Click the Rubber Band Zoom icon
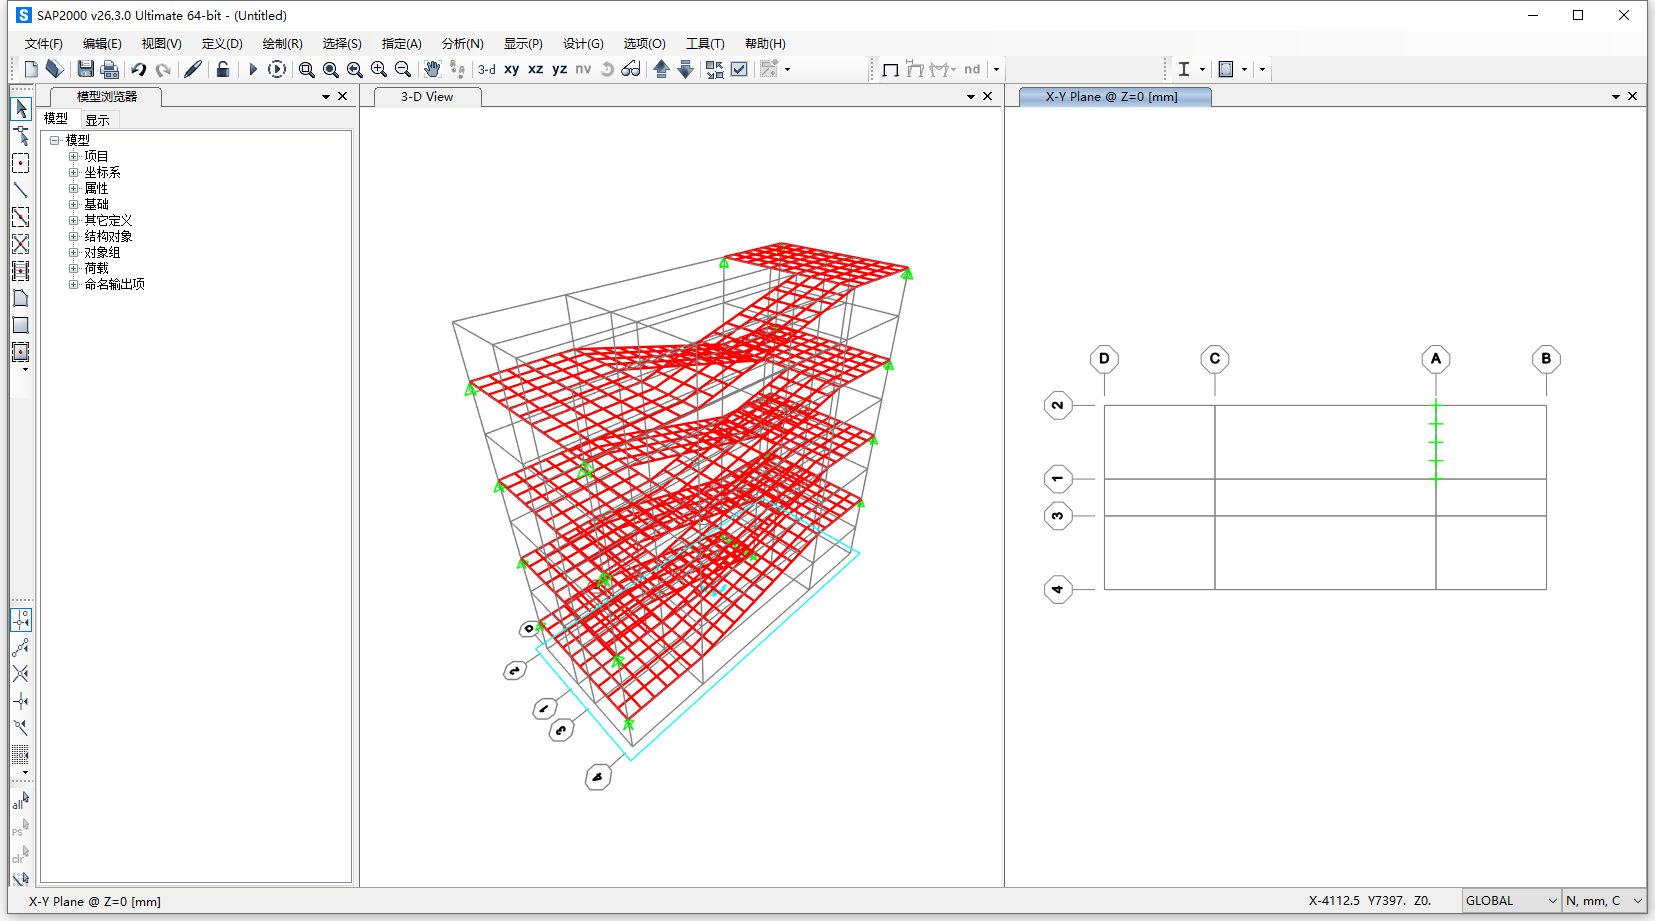 307,69
